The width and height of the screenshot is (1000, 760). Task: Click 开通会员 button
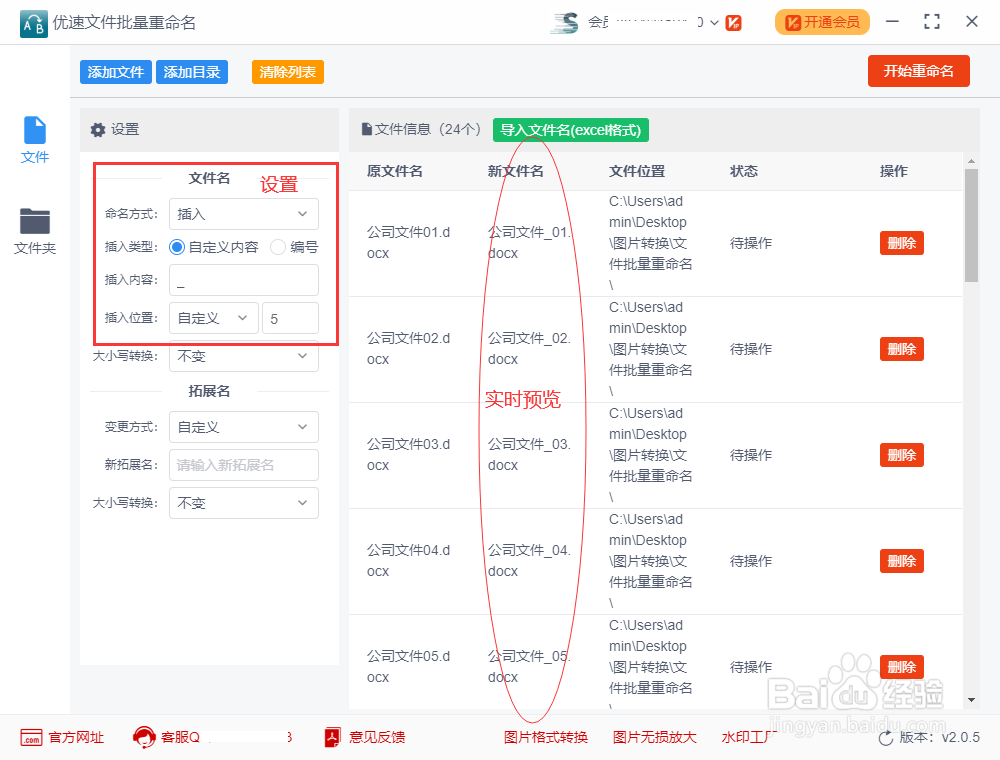[822, 22]
